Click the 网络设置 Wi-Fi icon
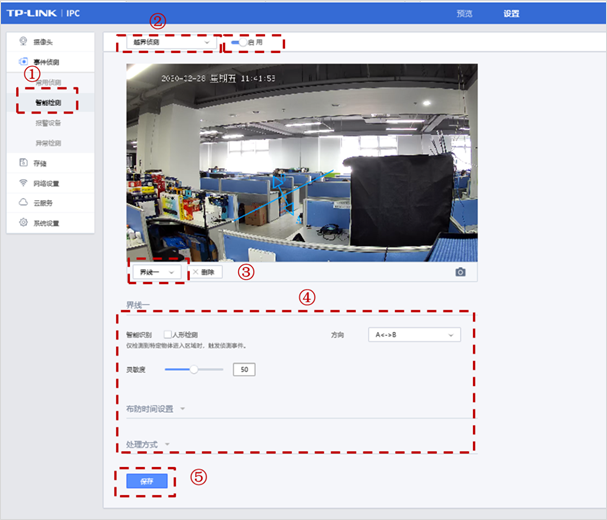The width and height of the screenshot is (607, 520). 24,183
